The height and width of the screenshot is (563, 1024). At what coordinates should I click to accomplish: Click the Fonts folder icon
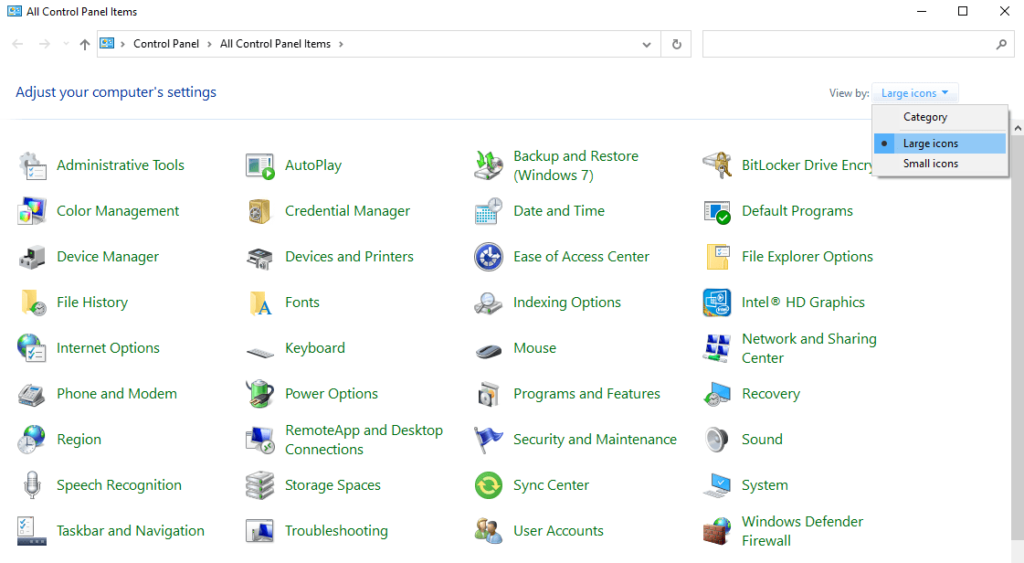(260, 303)
